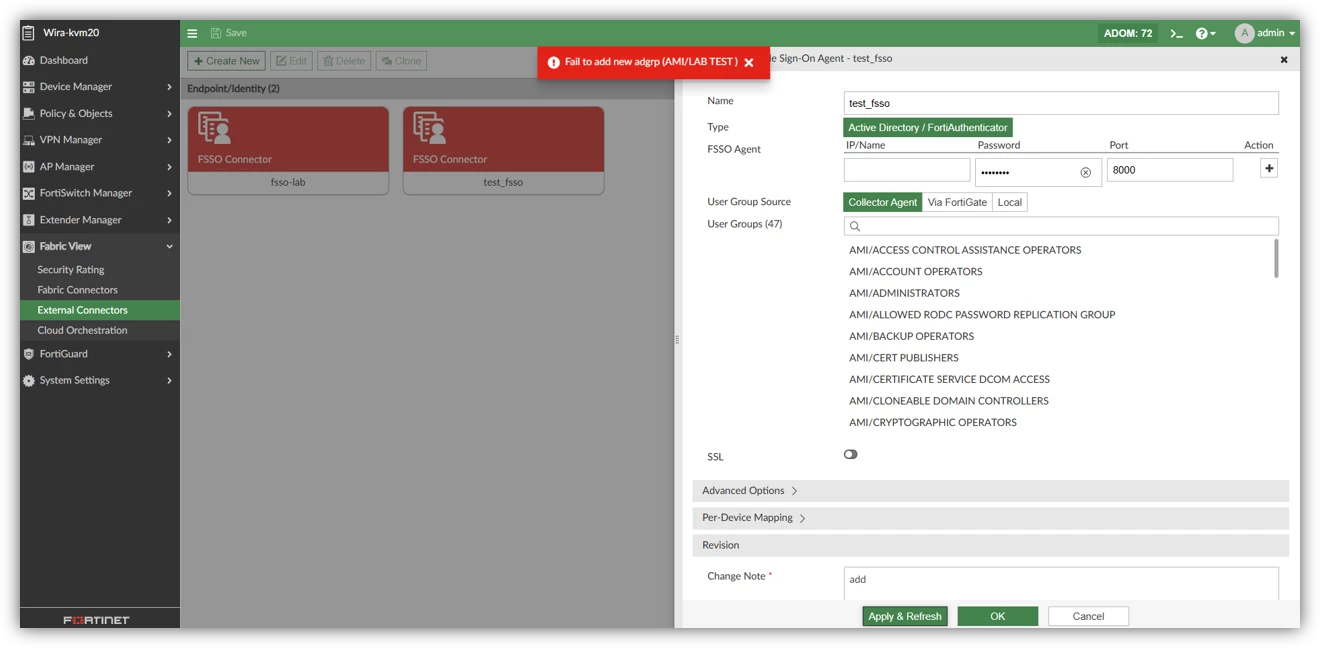Image resolution: width=1320 pixels, height=648 pixels.
Task: Close the Sign-On Agent panel
Action: 1284,60
